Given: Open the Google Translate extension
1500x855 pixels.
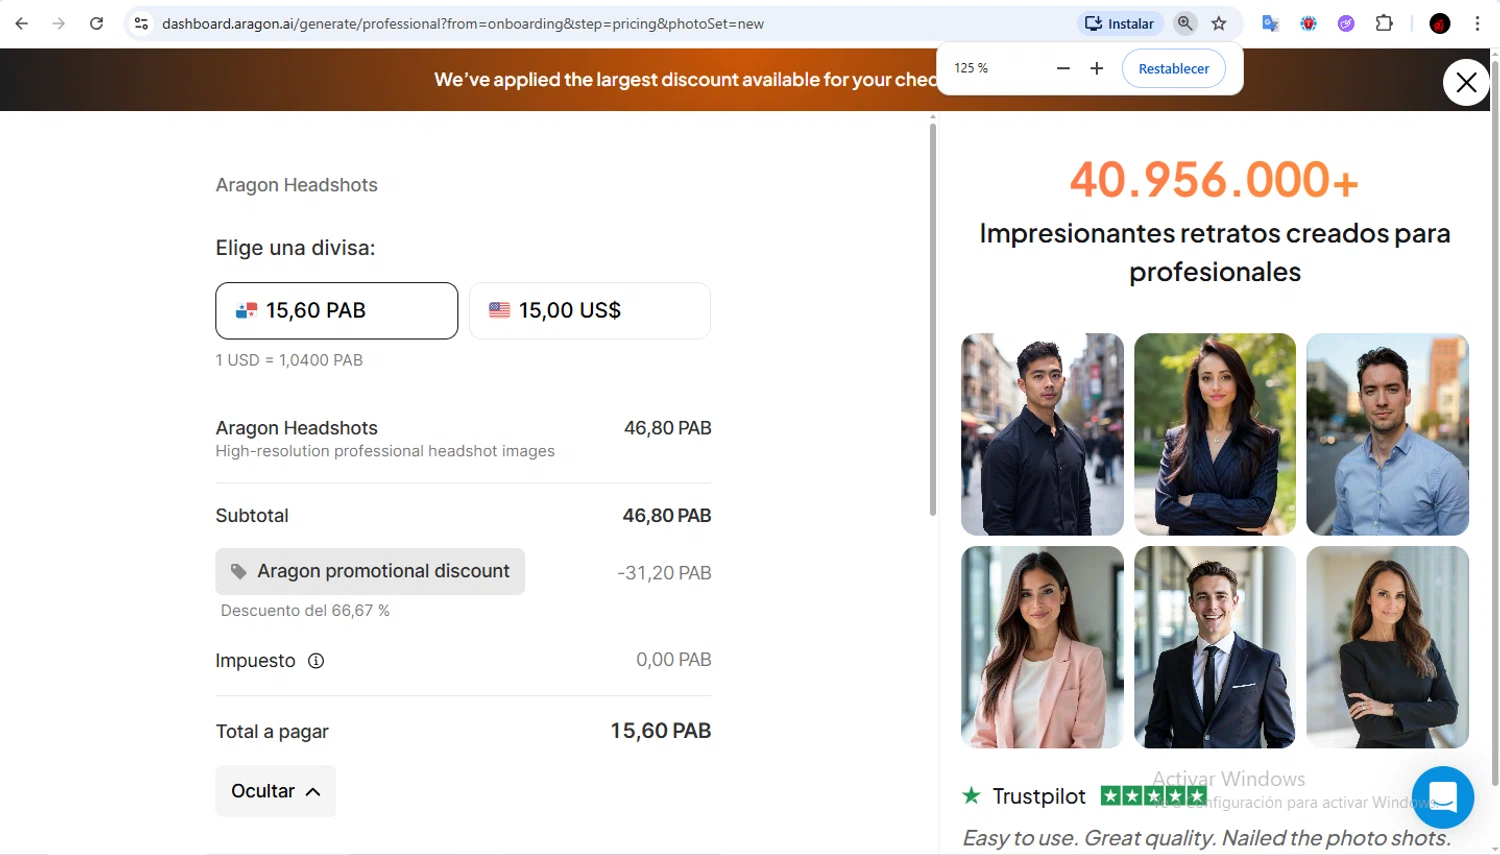Looking at the screenshot, I should [x=1270, y=23].
